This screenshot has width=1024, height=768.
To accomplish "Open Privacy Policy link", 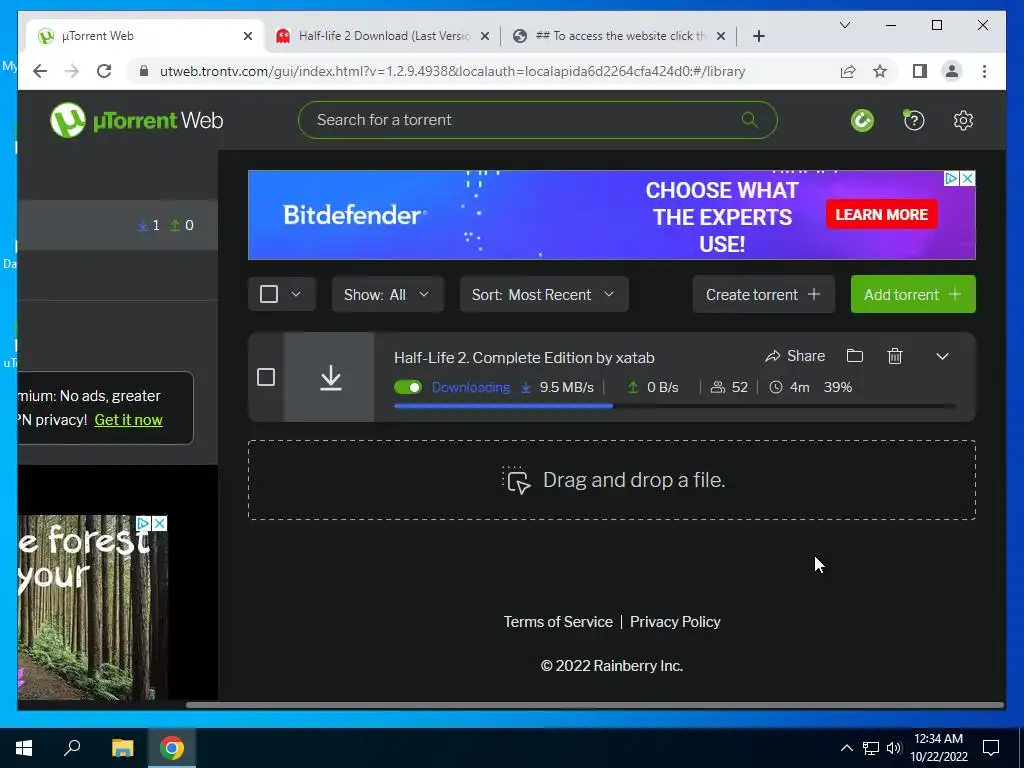I will (675, 622).
